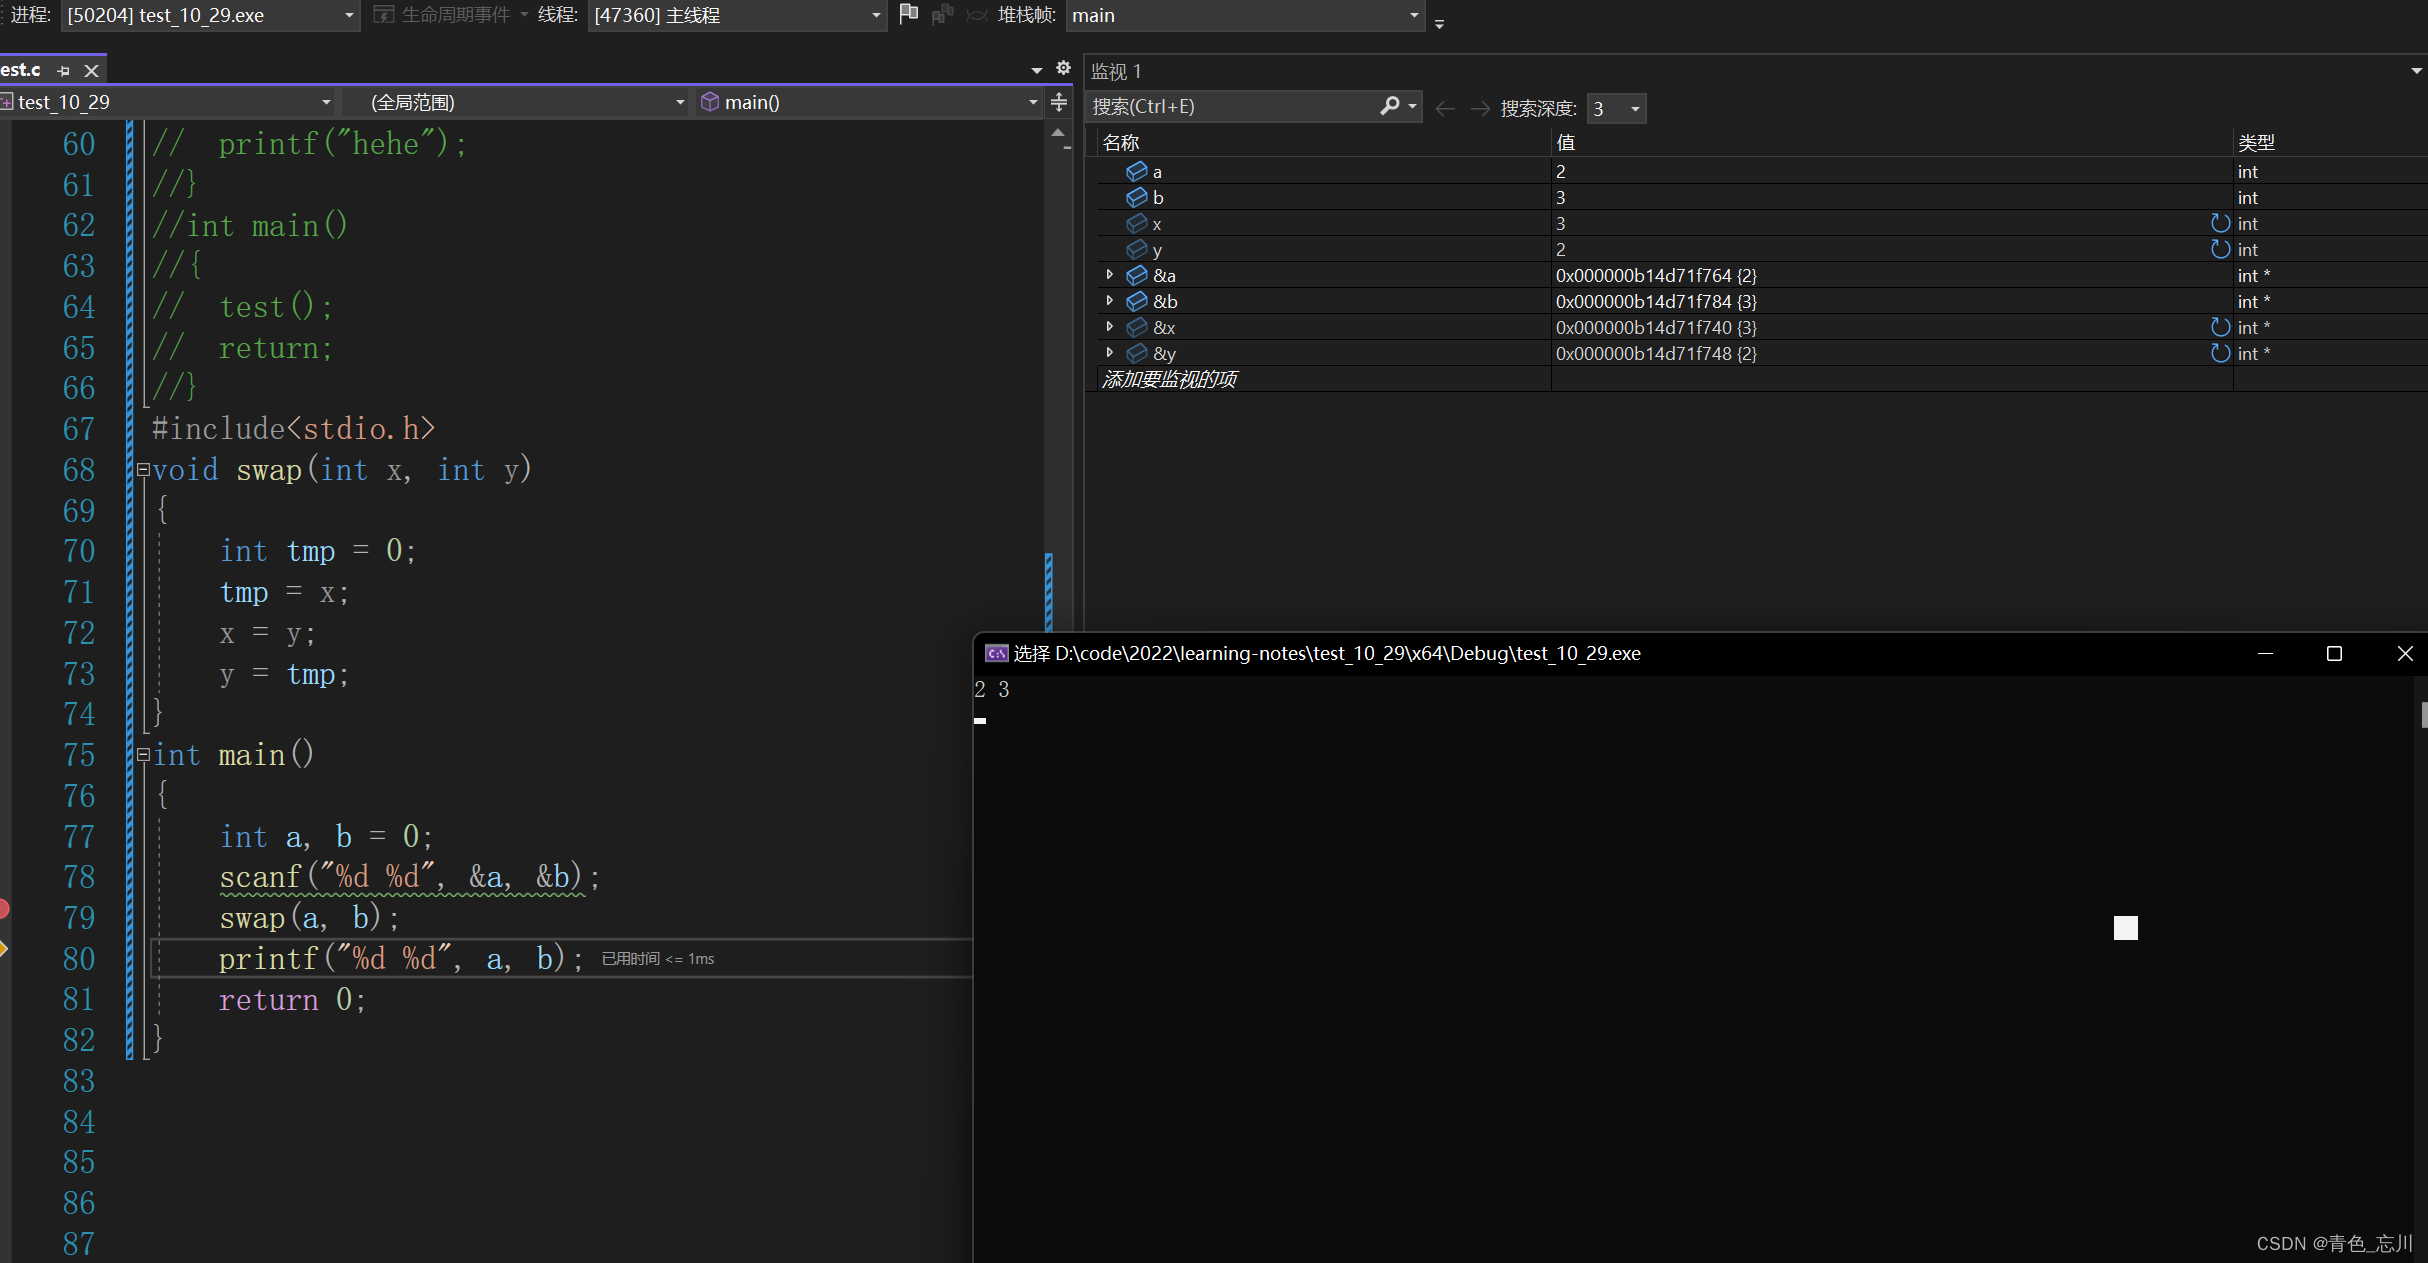
Task: Click the Watch 1 panel title
Action: (1116, 72)
